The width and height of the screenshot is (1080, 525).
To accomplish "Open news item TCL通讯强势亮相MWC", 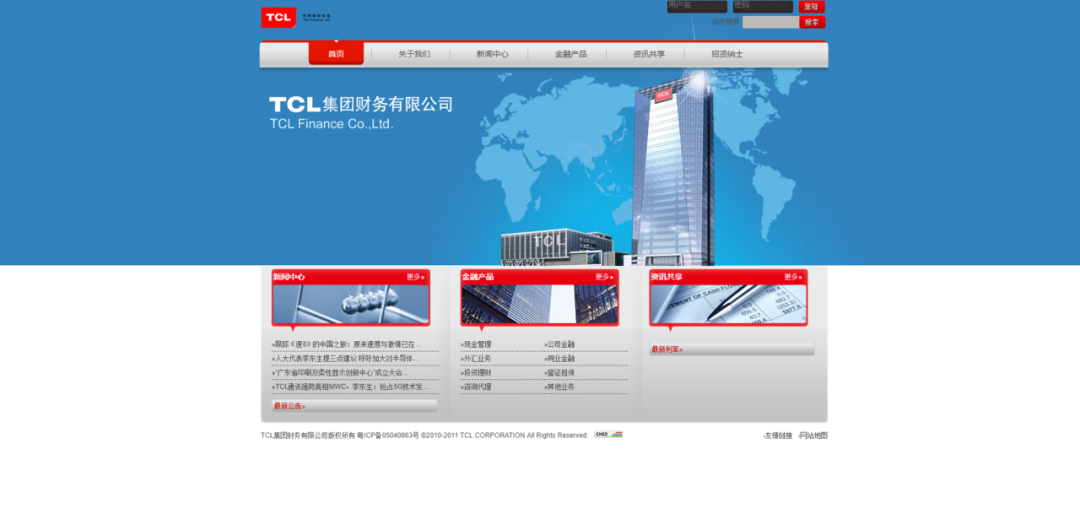I will (x=351, y=387).
